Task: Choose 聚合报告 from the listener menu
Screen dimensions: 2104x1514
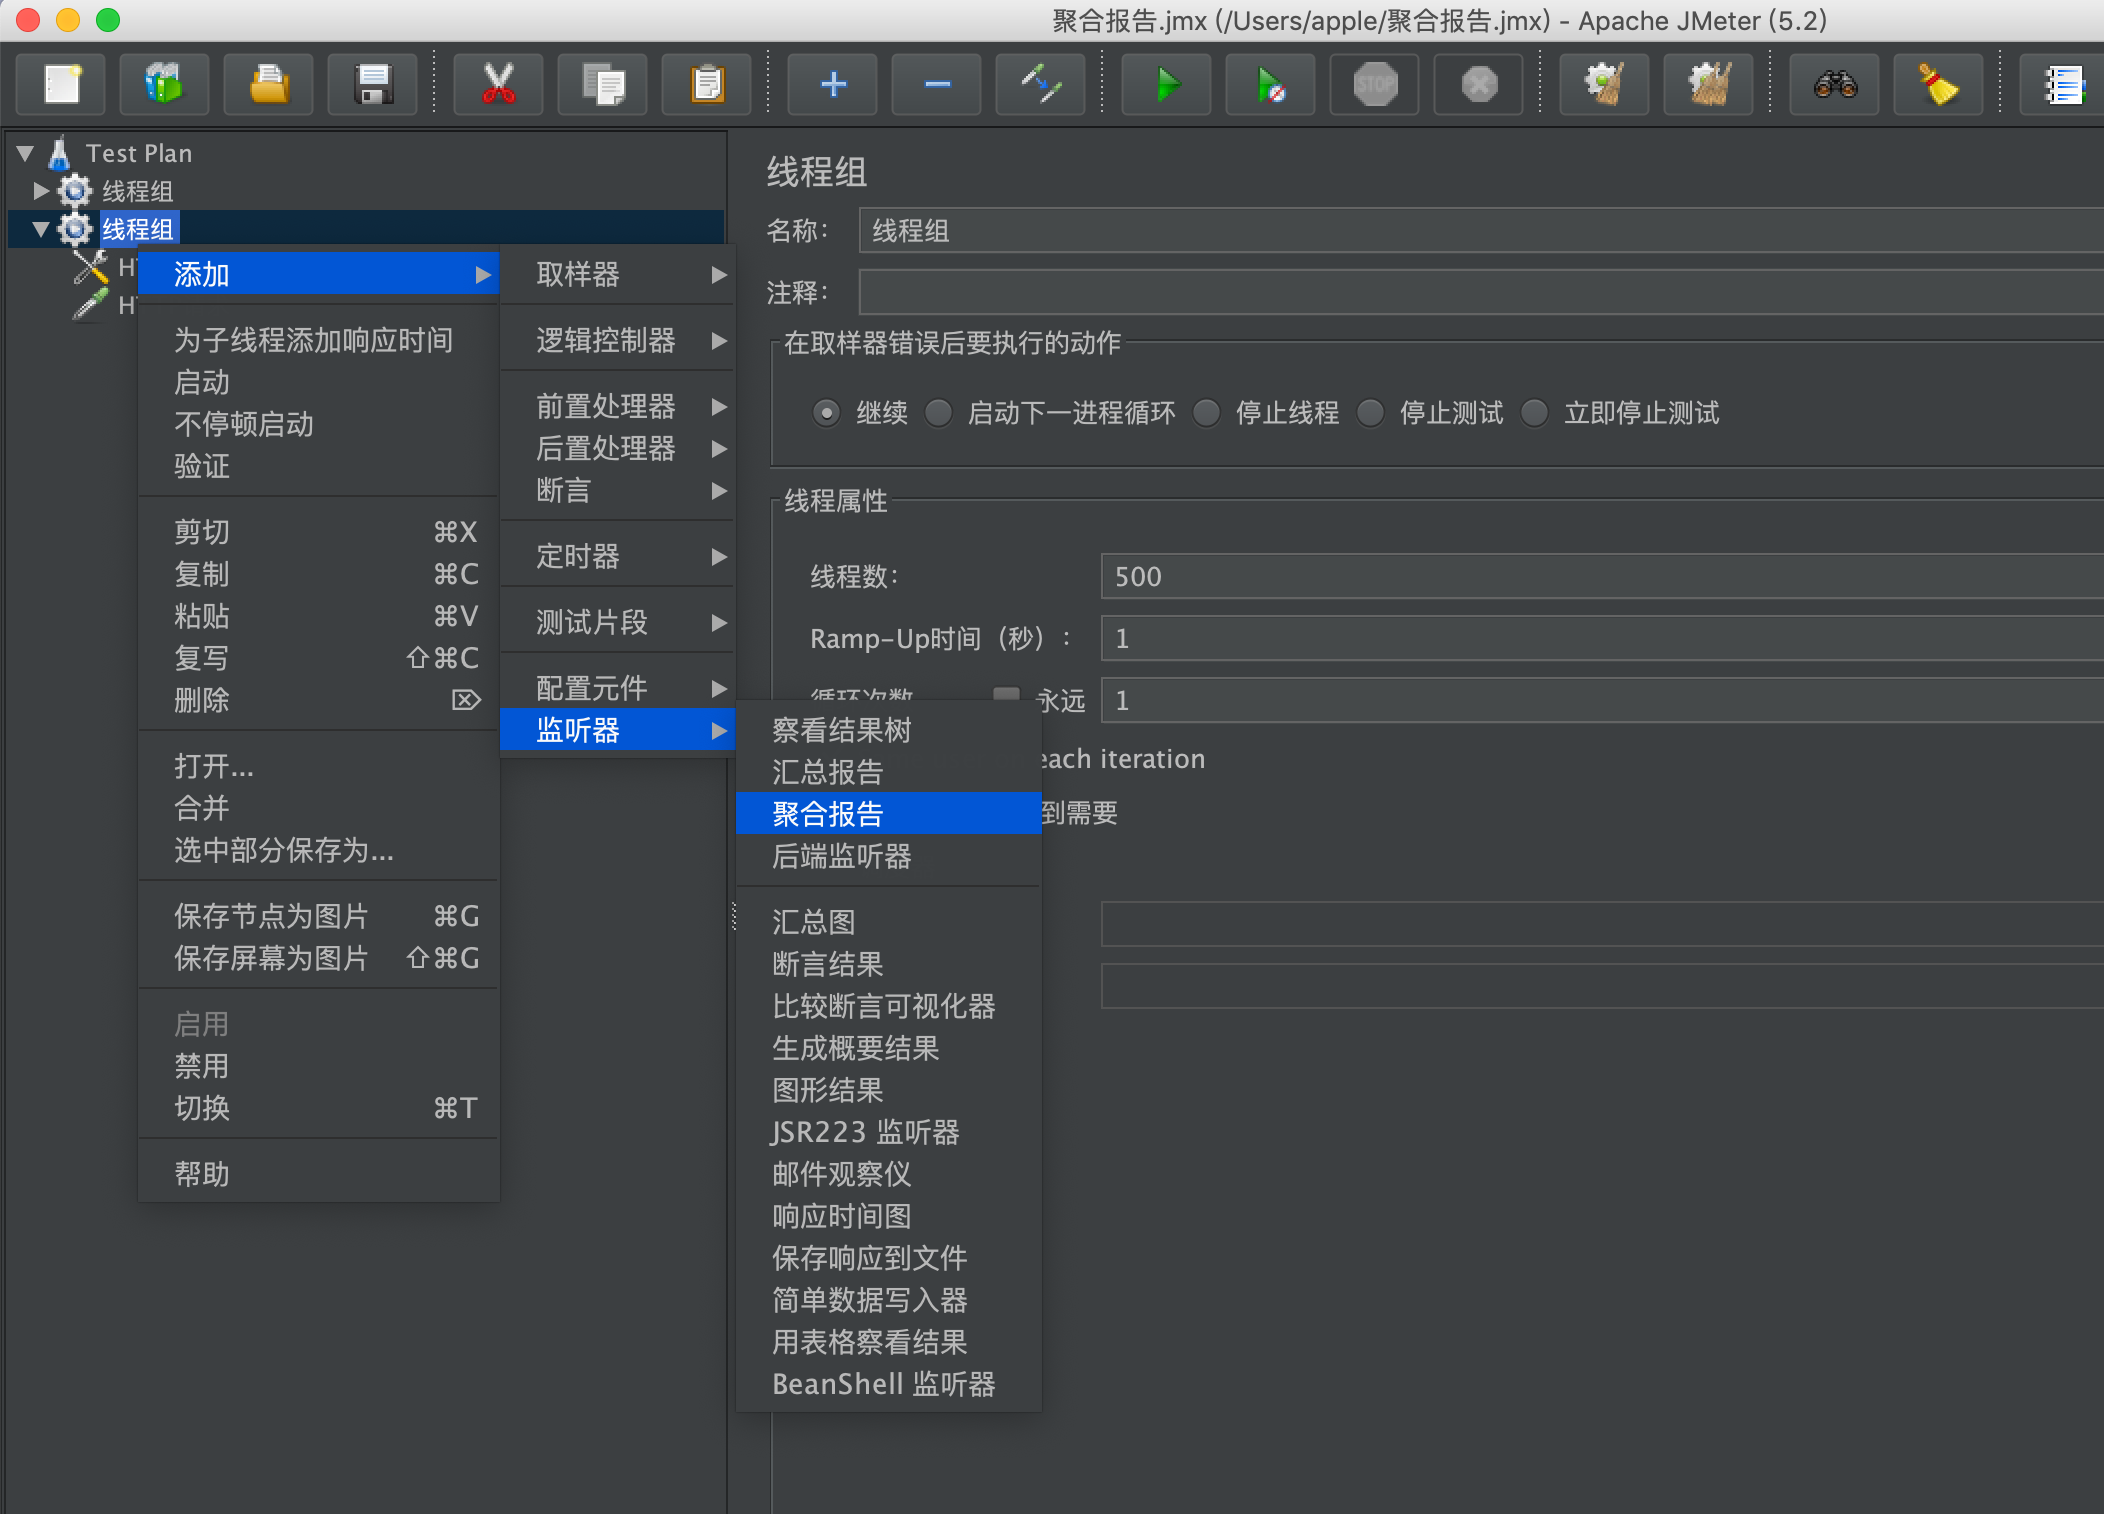Action: 888,814
